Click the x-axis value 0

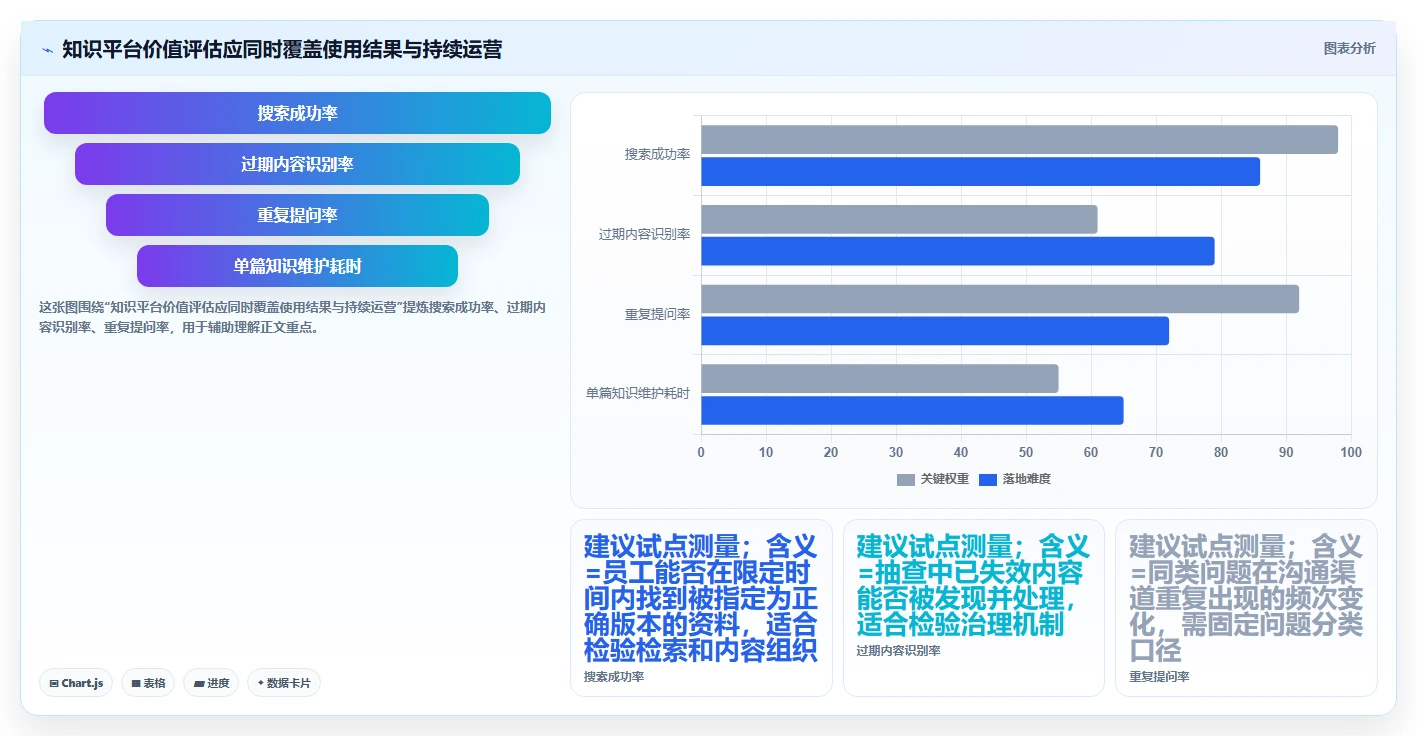(x=701, y=453)
